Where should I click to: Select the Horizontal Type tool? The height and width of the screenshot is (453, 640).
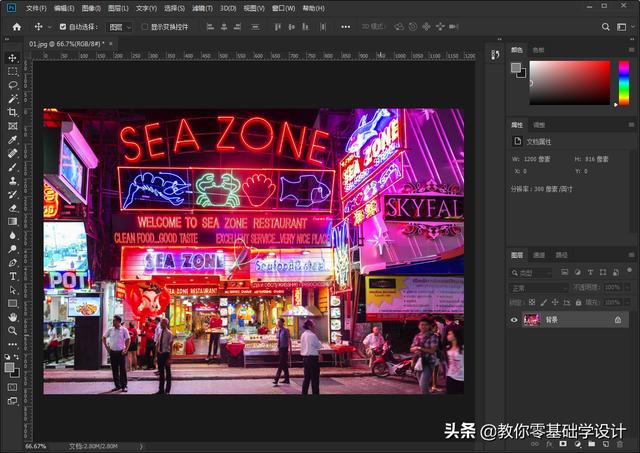13,276
